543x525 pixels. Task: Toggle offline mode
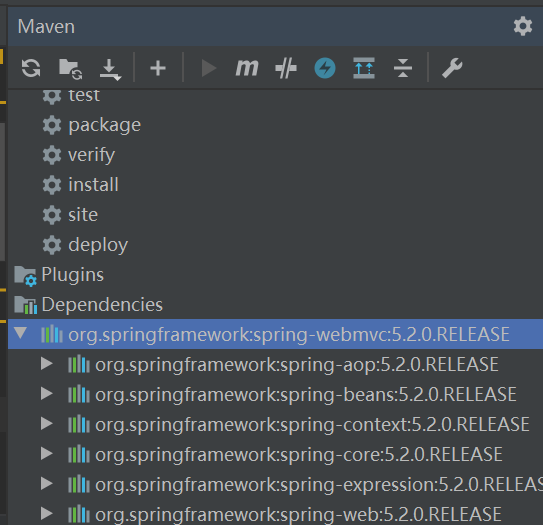(286, 68)
